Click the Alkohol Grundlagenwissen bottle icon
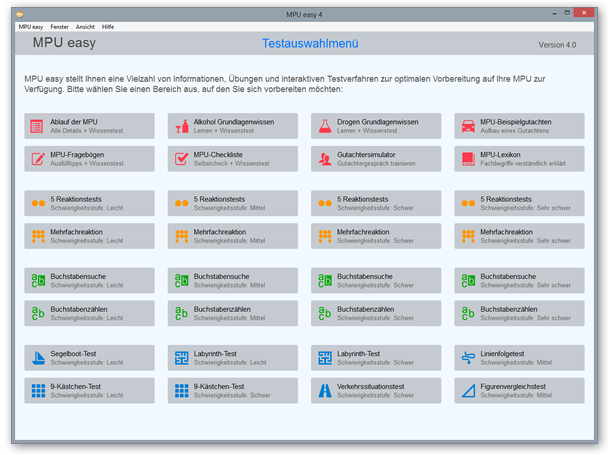The image size is (610, 455). [181, 126]
